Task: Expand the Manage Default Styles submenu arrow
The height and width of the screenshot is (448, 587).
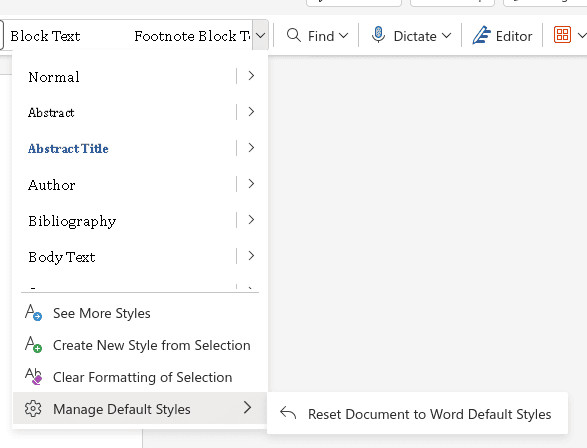Action: [x=247, y=408]
